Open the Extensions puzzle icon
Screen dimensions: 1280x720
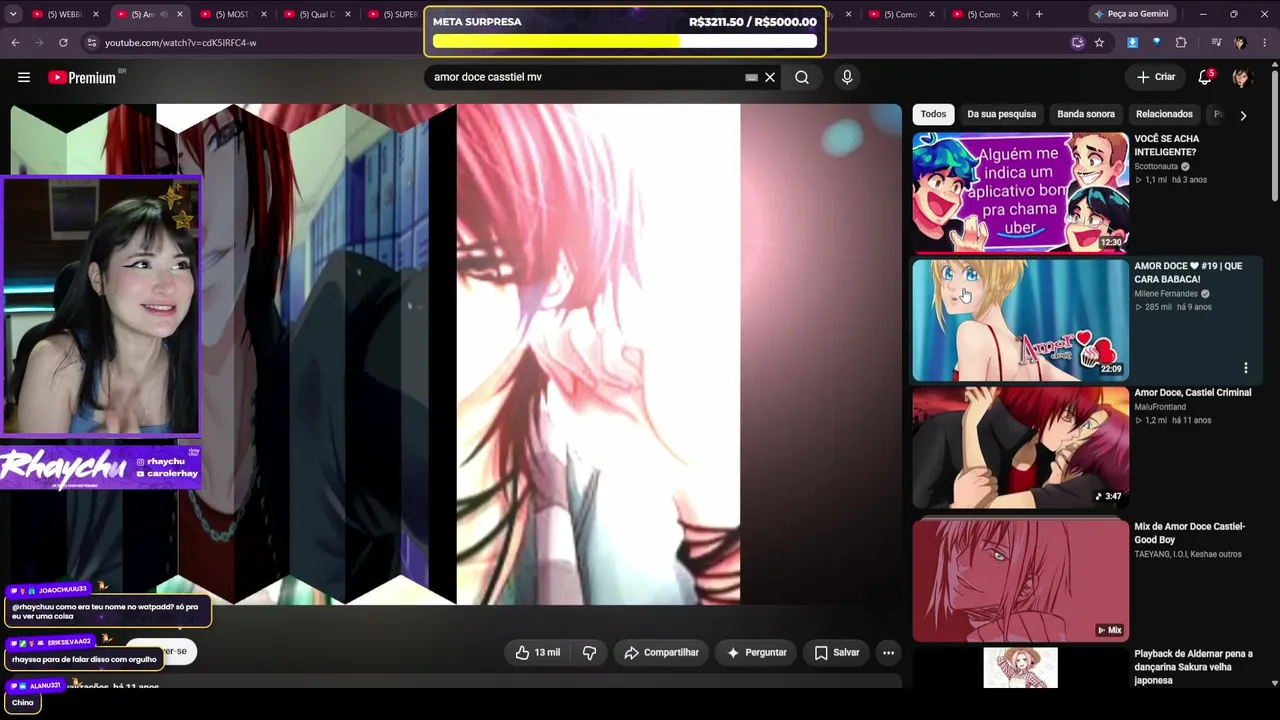click(x=1181, y=43)
